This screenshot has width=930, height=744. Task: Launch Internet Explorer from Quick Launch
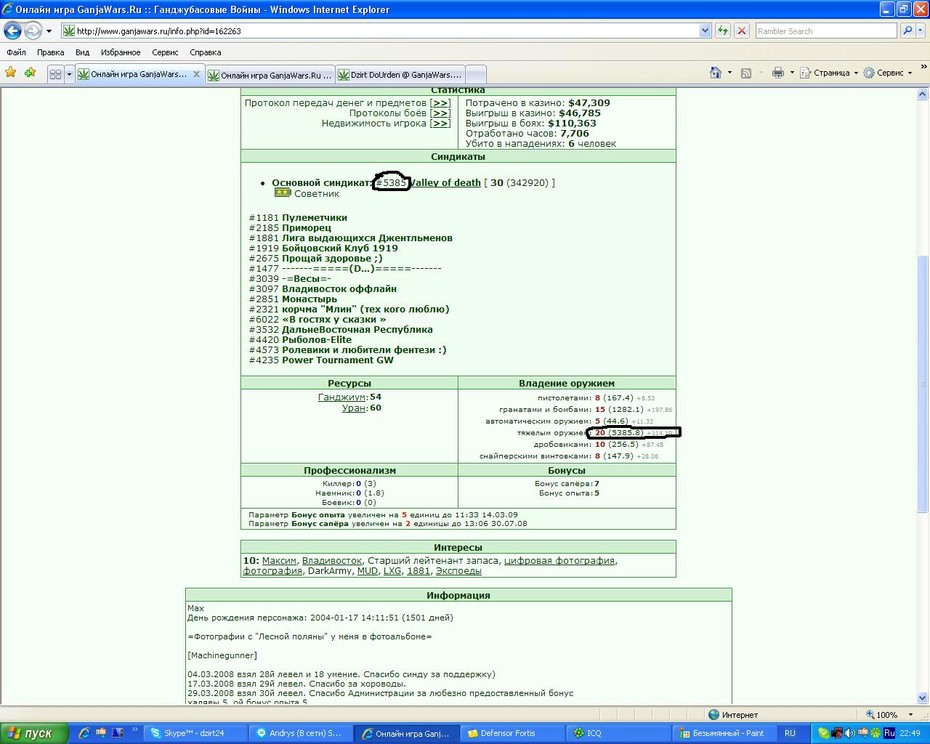coord(84,733)
